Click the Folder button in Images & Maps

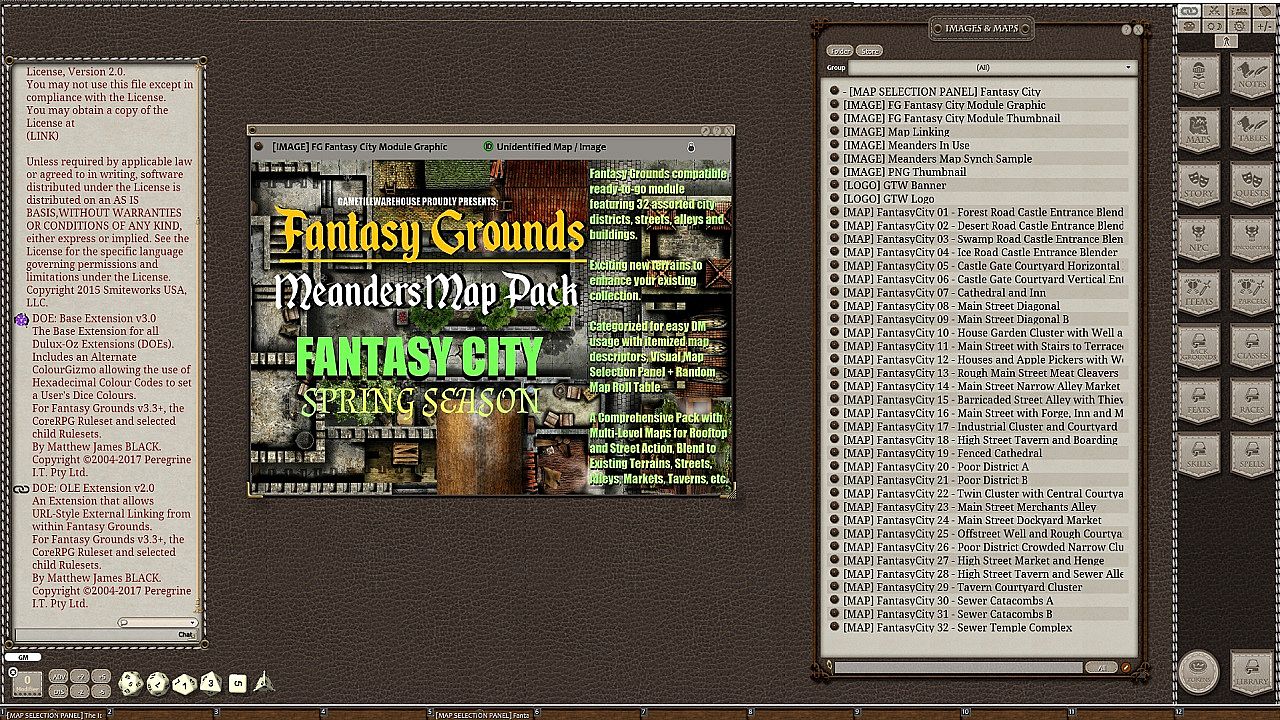pyautogui.click(x=840, y=51)
